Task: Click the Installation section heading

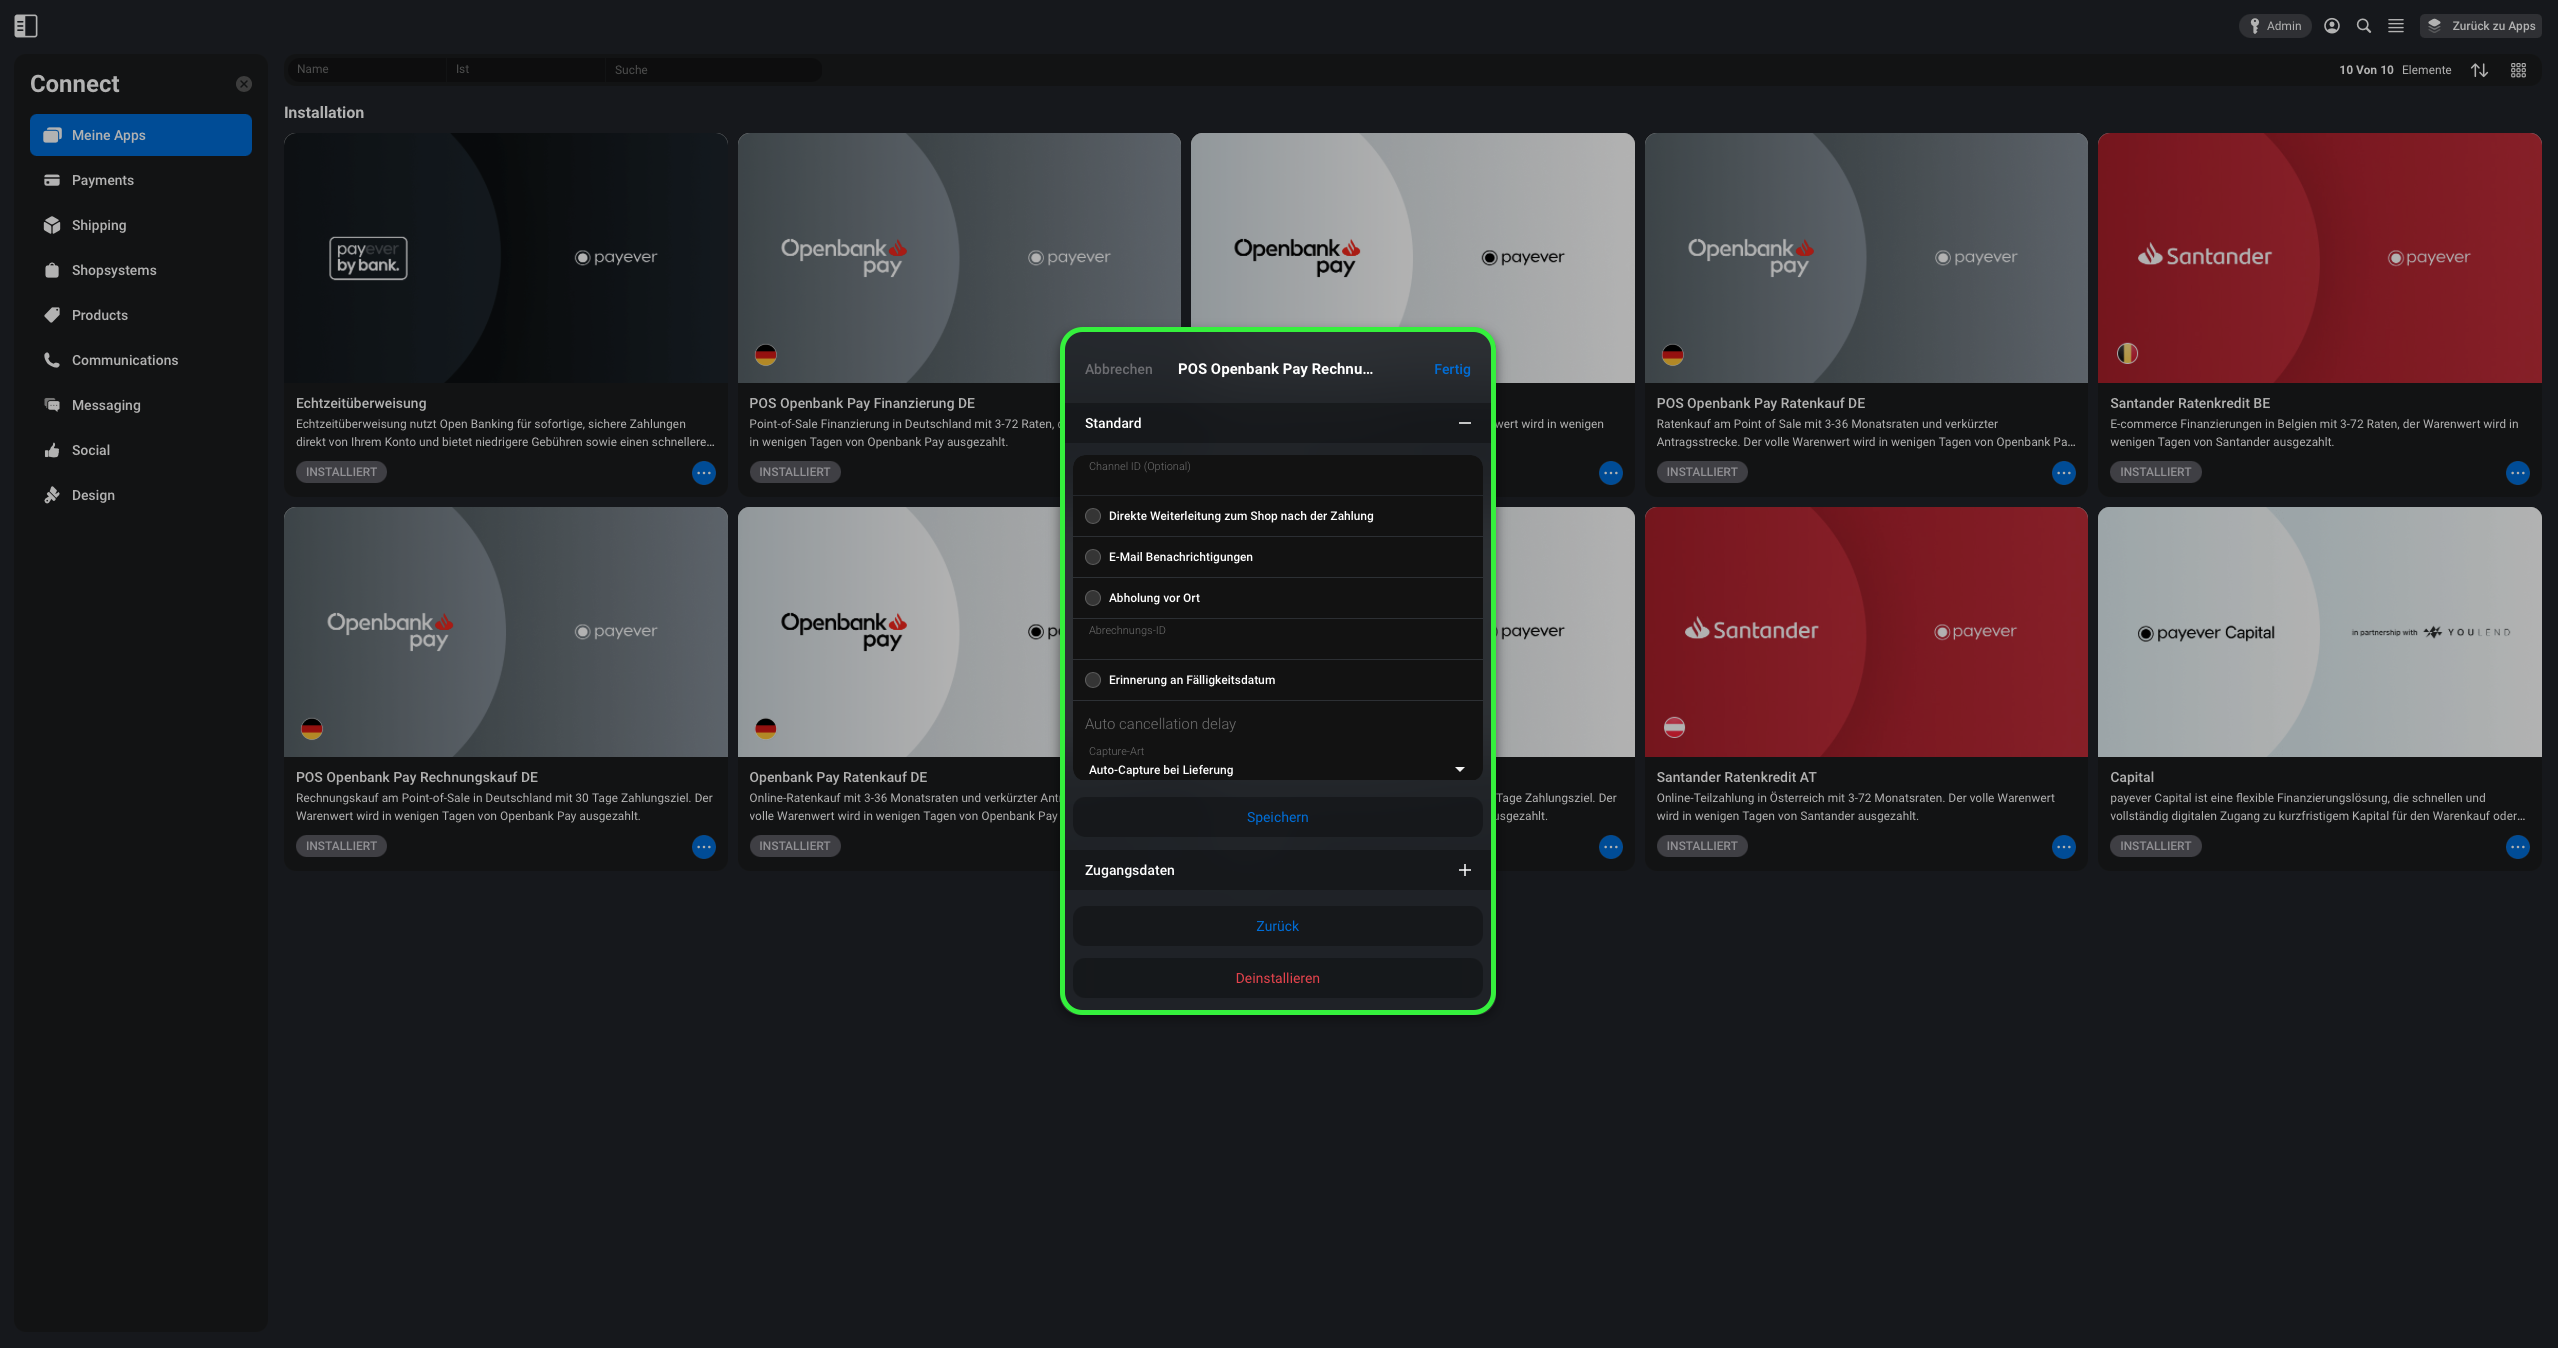Action: coord(324,113)
